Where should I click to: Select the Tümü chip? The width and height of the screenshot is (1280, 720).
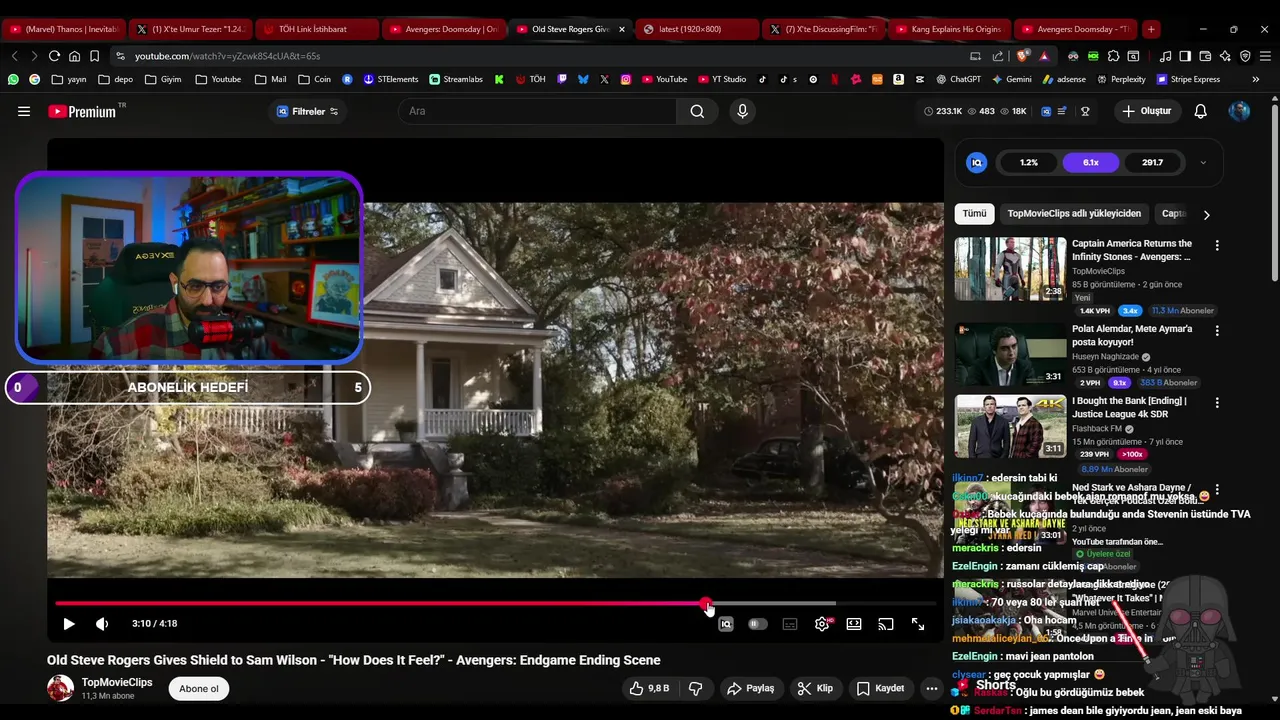tap(974, 214)
